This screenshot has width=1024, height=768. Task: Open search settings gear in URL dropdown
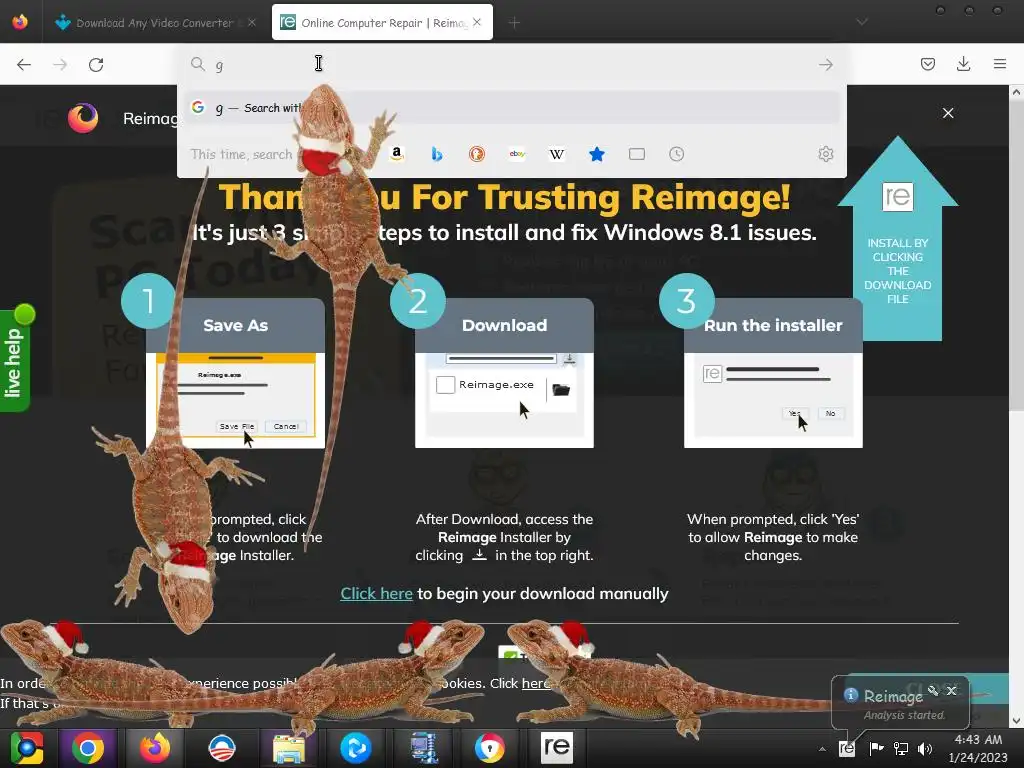825,154
